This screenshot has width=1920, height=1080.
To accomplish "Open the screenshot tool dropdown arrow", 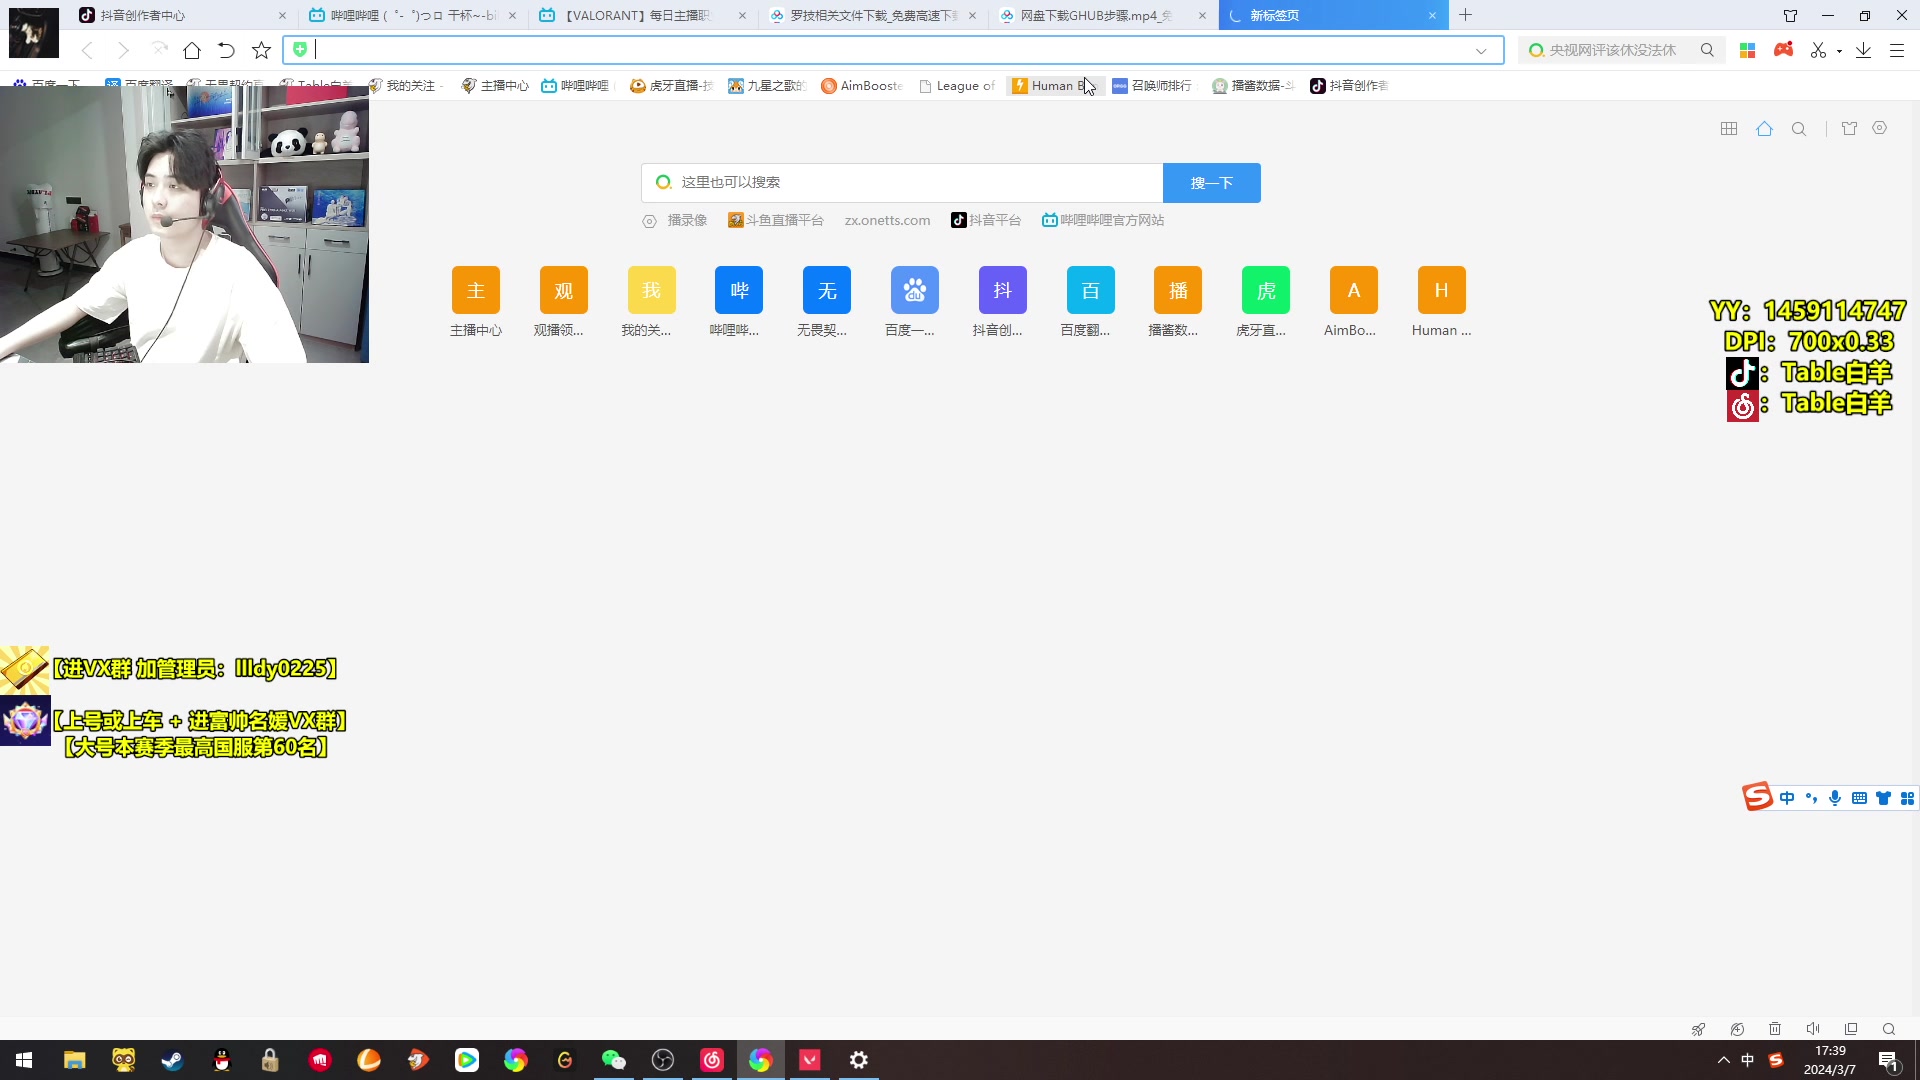I will 1839,51.
